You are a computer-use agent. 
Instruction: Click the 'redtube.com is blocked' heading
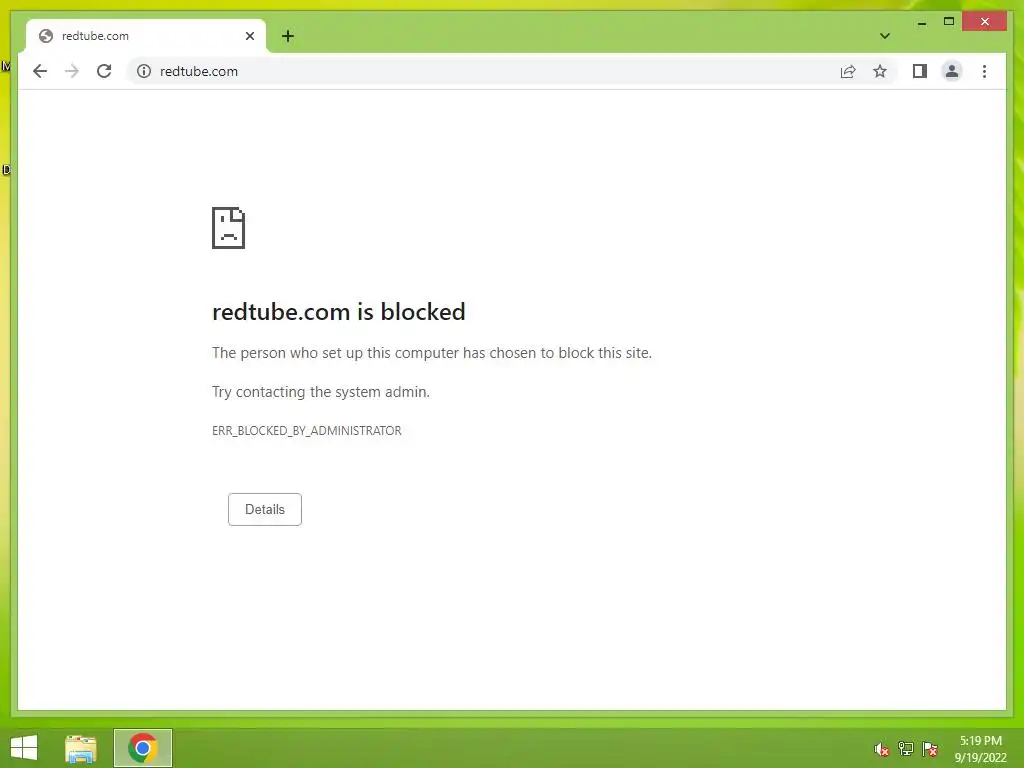point(338,312)
